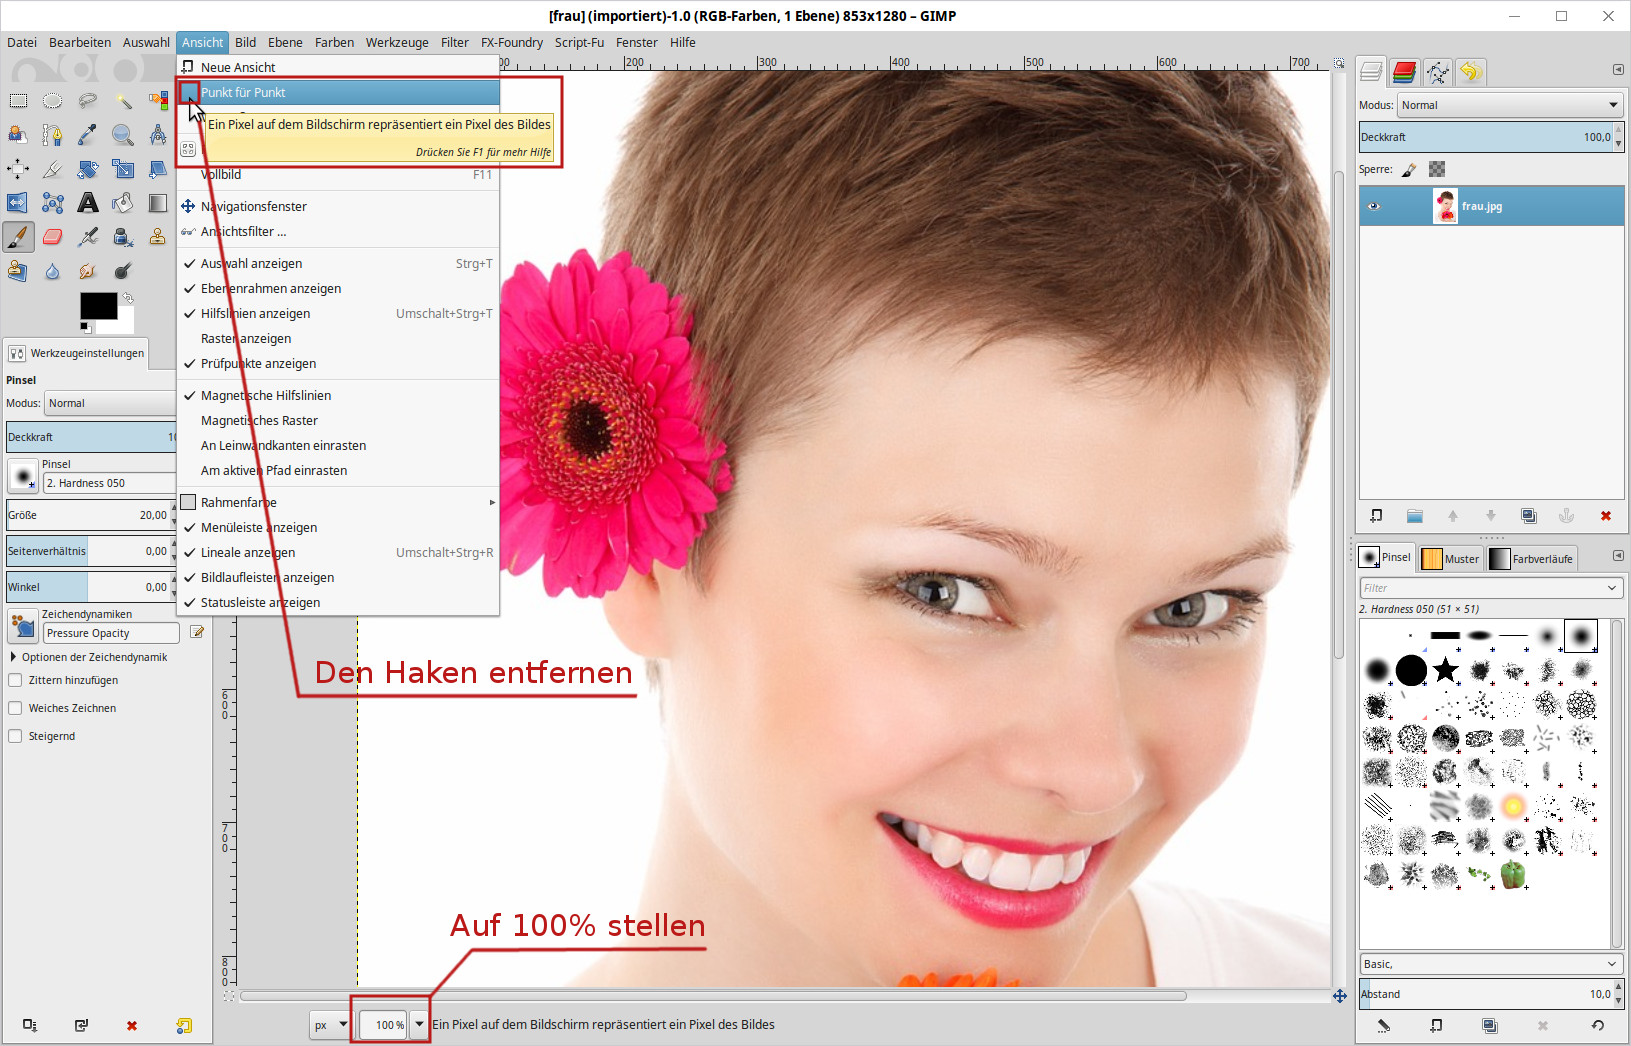
Task: Select the Zoom magnifier tool
Action: click(x=123, y=135)
